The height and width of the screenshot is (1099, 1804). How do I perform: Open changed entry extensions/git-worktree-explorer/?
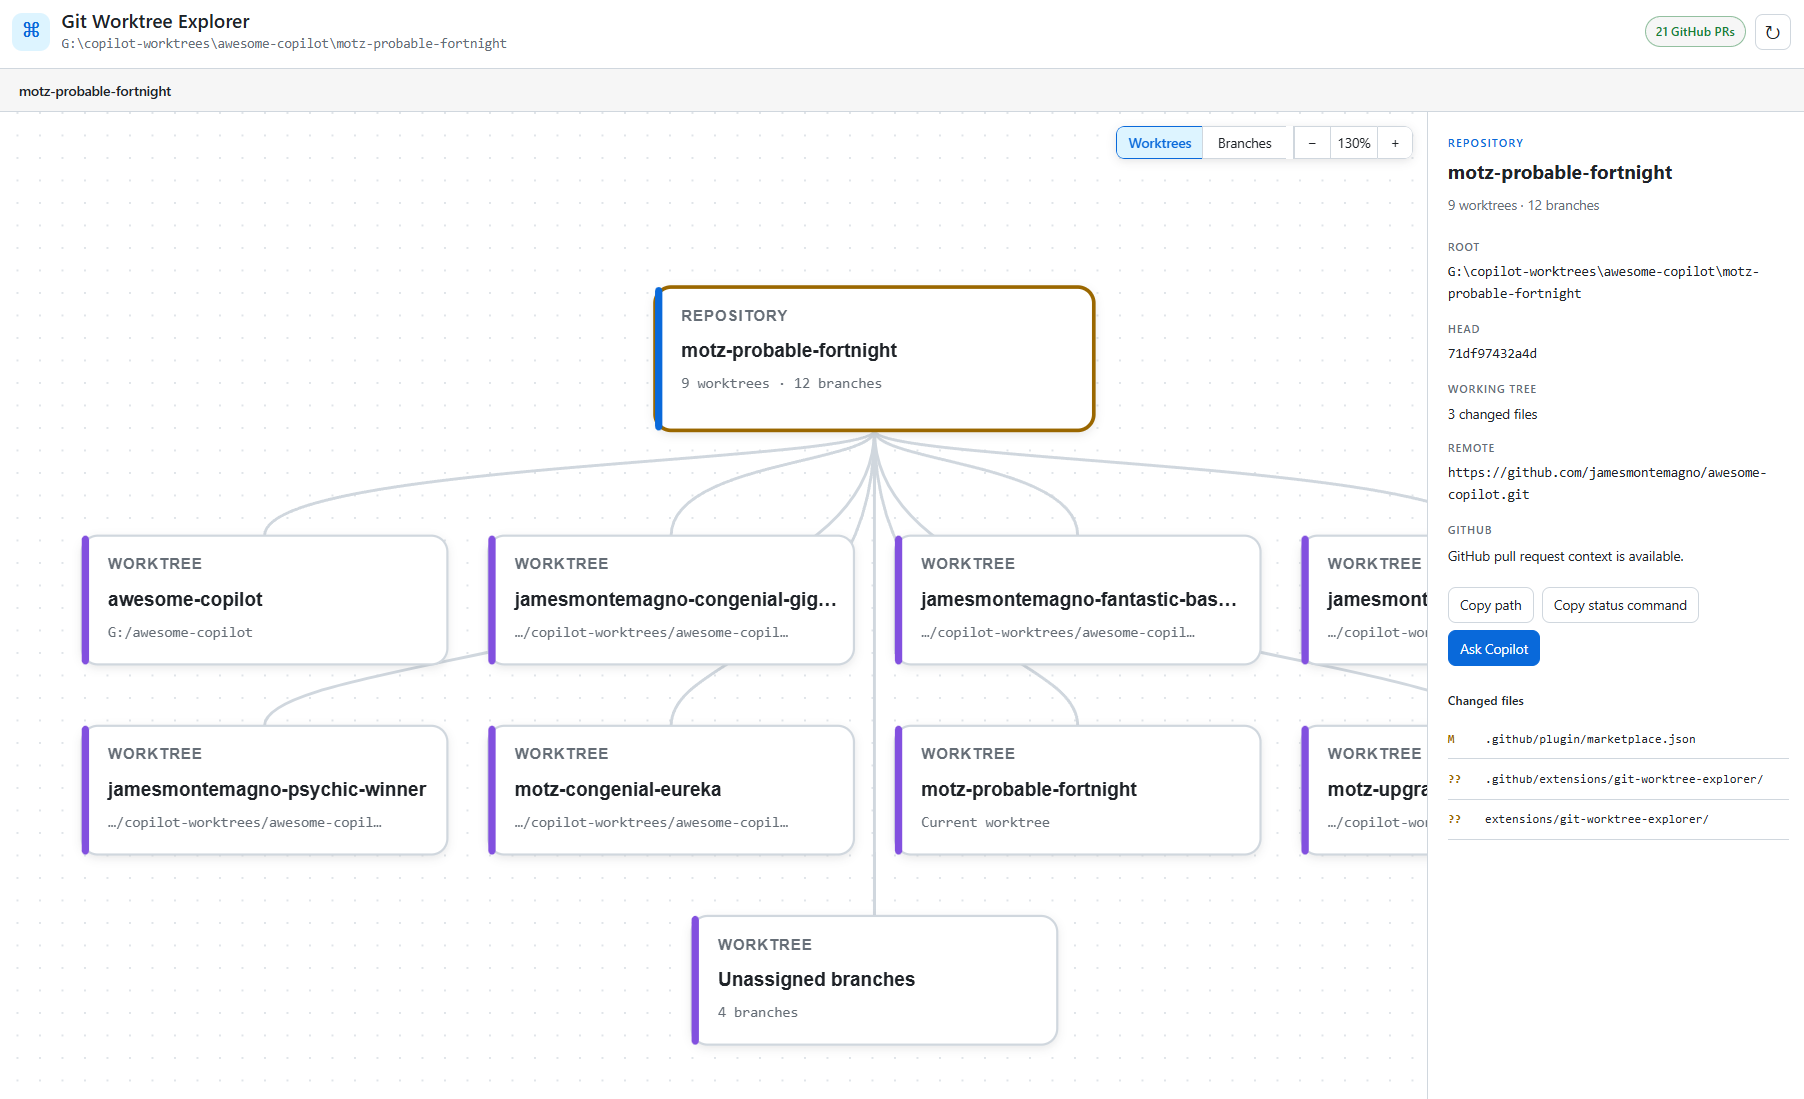point(1618,819)
